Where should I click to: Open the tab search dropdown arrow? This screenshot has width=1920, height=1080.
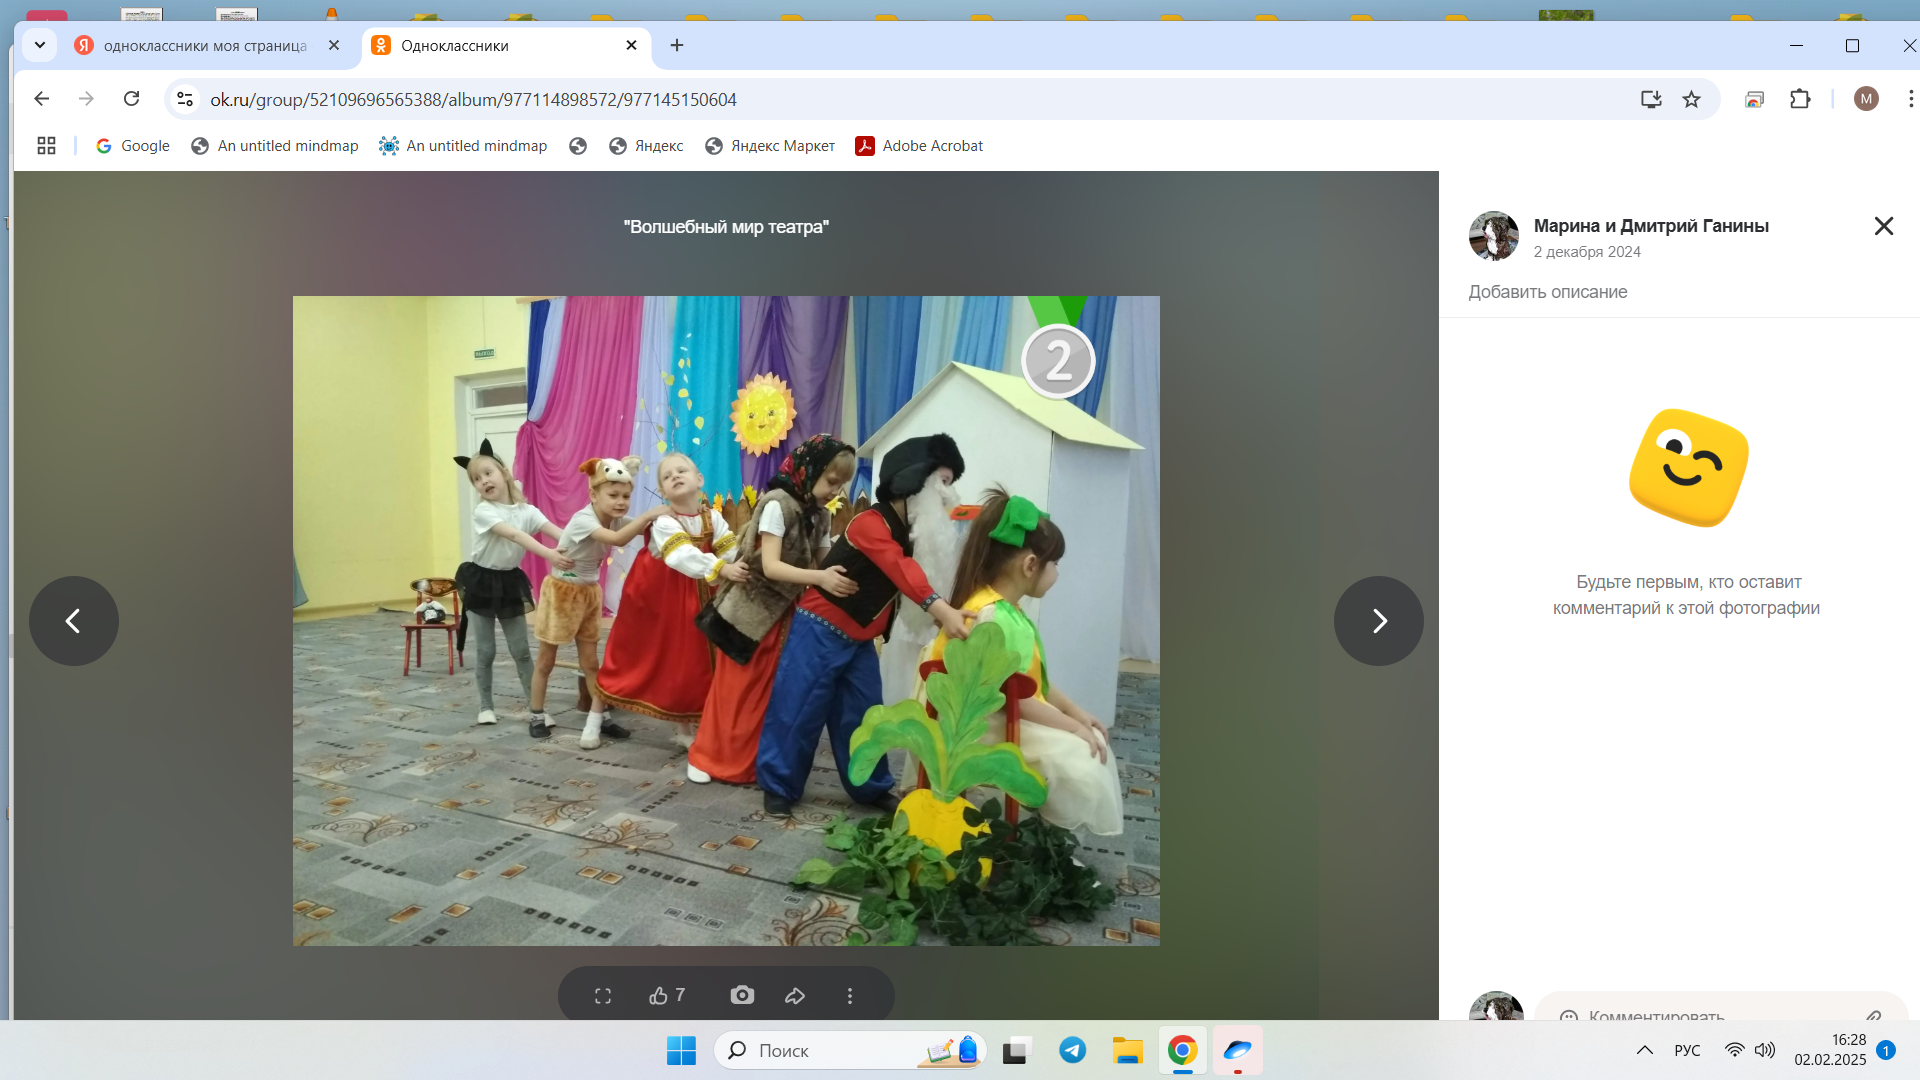coord(40,45)
